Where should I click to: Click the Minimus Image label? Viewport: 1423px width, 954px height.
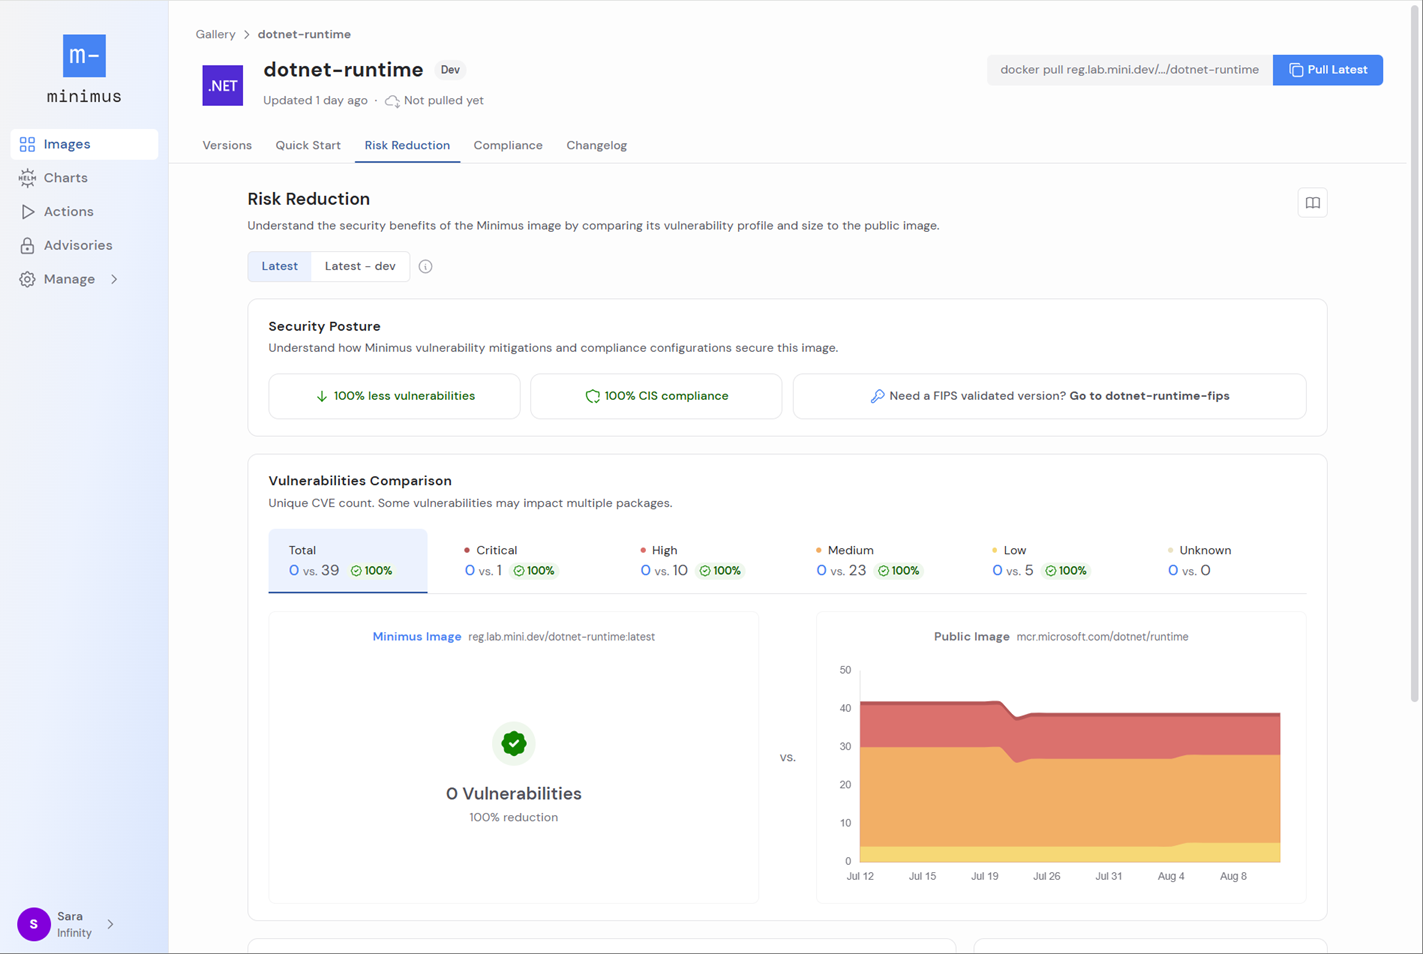pos(417,637)
